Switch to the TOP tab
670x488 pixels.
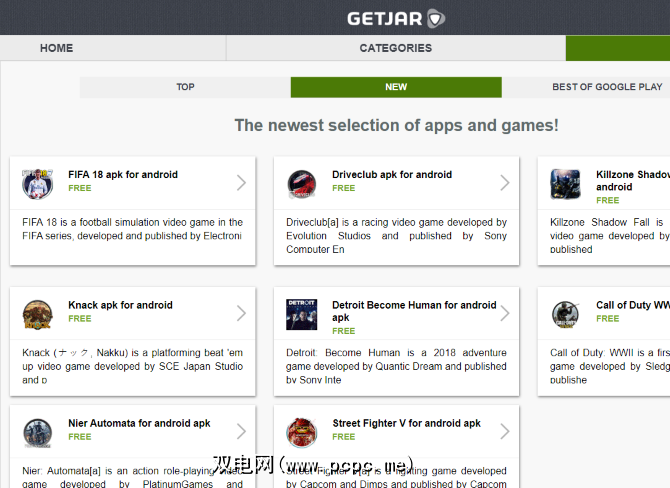click(x=185, y=87)
